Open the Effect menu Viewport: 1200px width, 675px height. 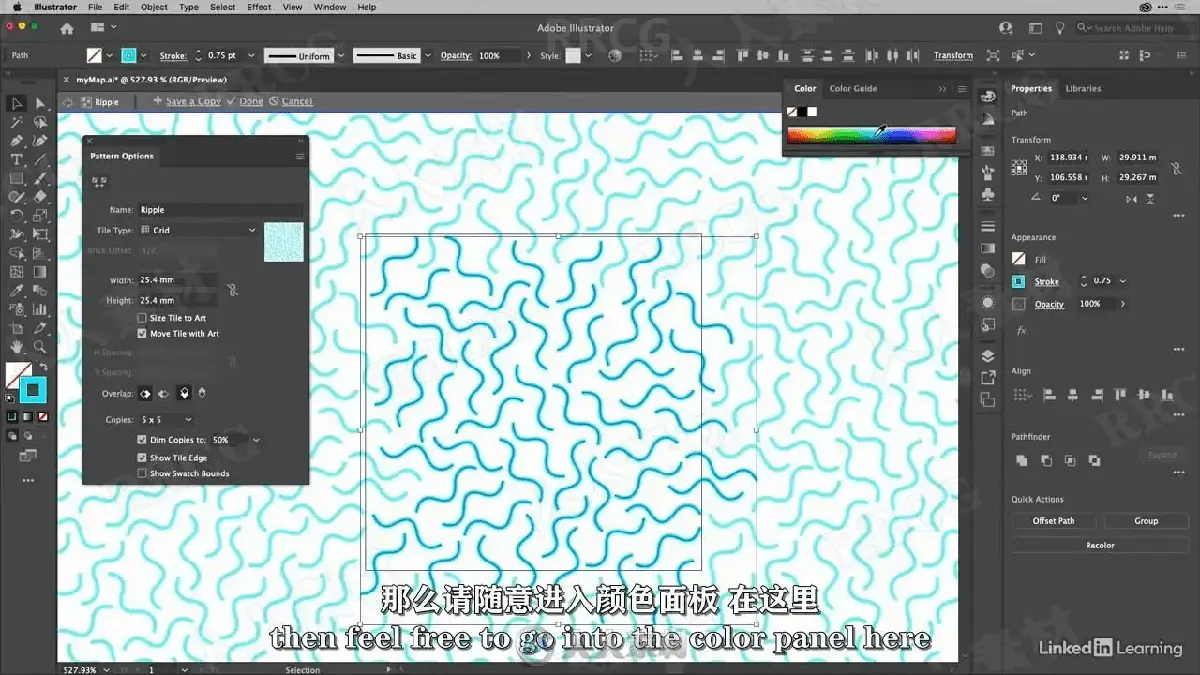(x=259, y=7)
